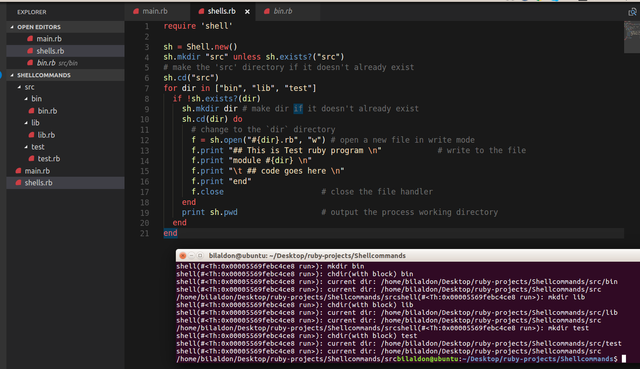The image size is (640, 369).
Task: Click the terminal prompt cursor block
Action: pyautogui.click(x=624, y=359)
